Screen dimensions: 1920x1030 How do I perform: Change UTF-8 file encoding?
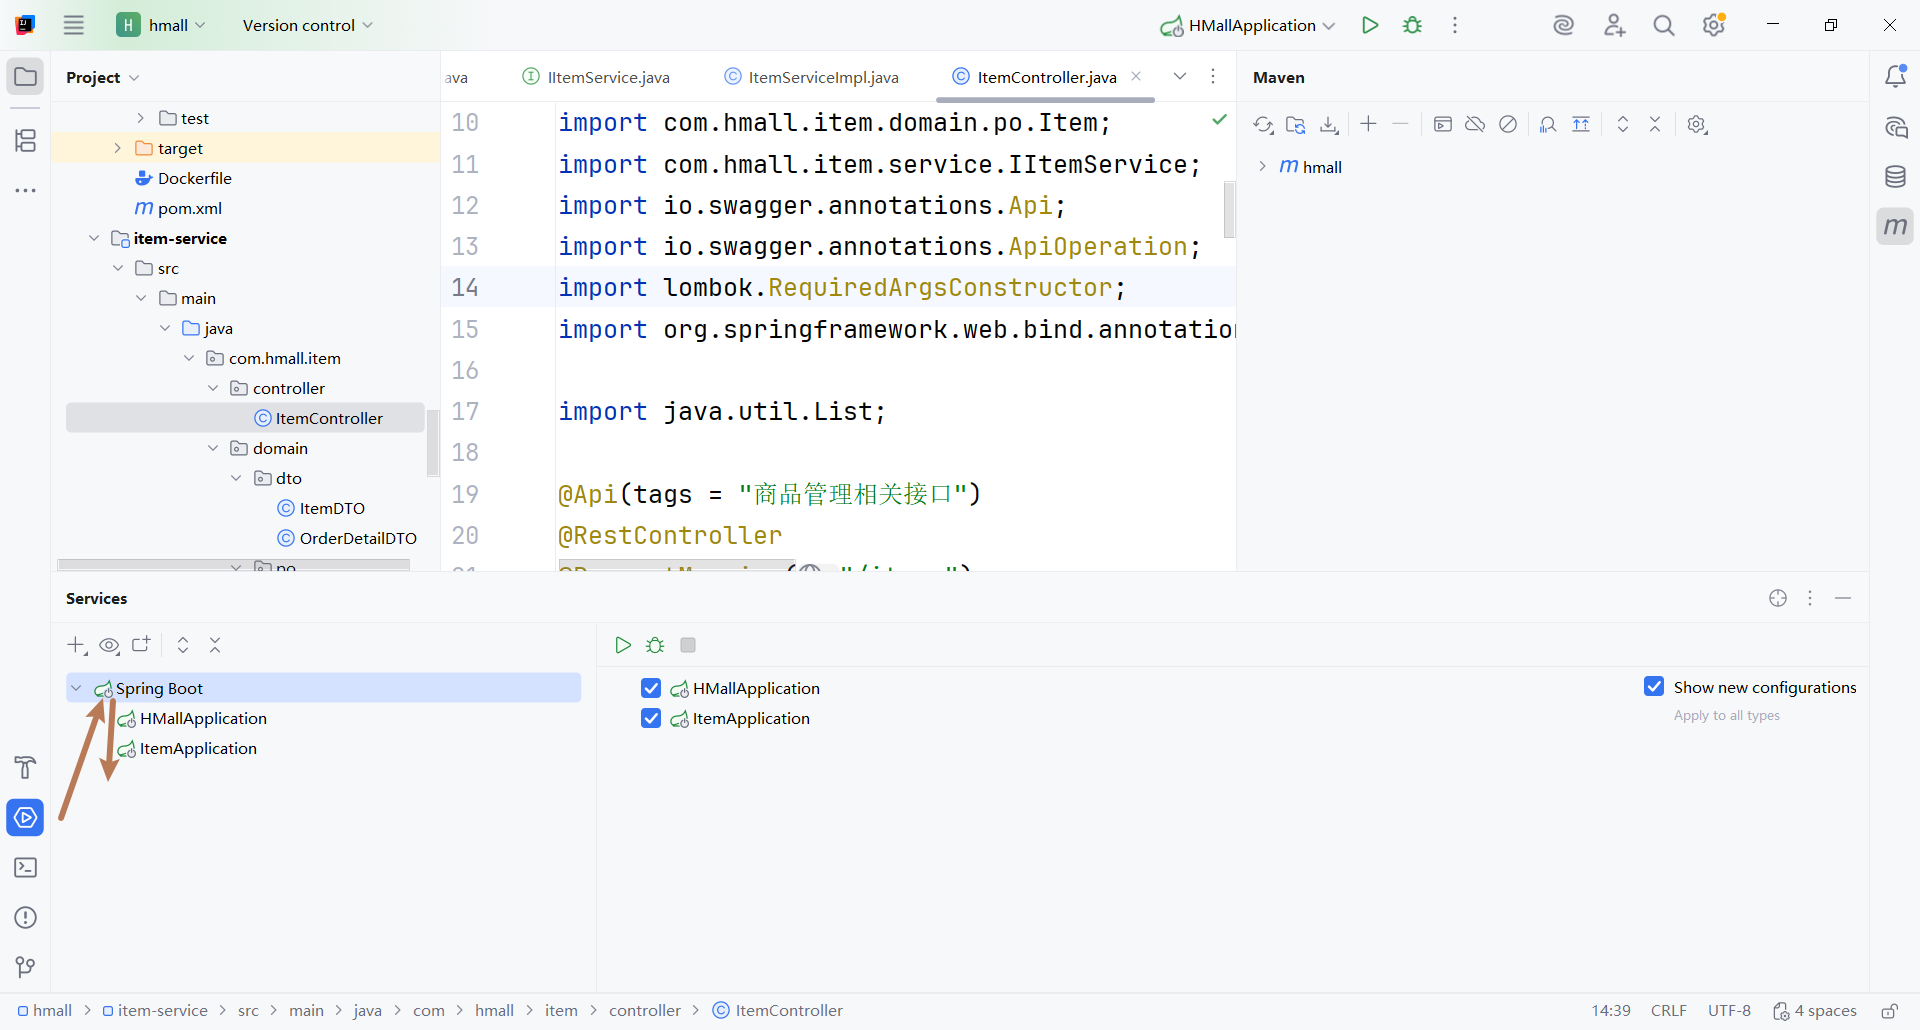coord(1730,1011)
